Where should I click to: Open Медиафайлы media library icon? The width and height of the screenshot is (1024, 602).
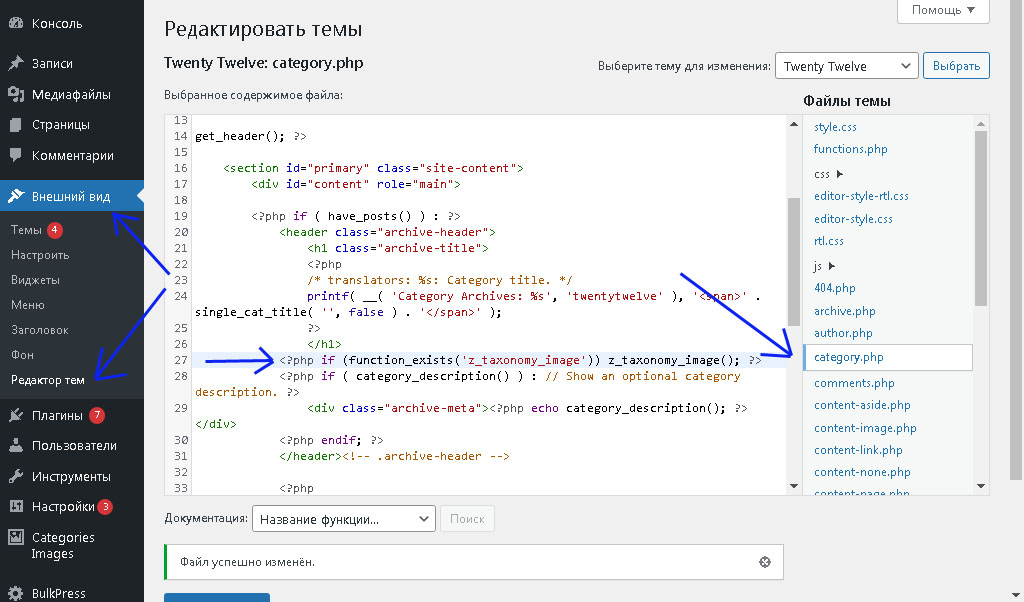tap(16, 95)
